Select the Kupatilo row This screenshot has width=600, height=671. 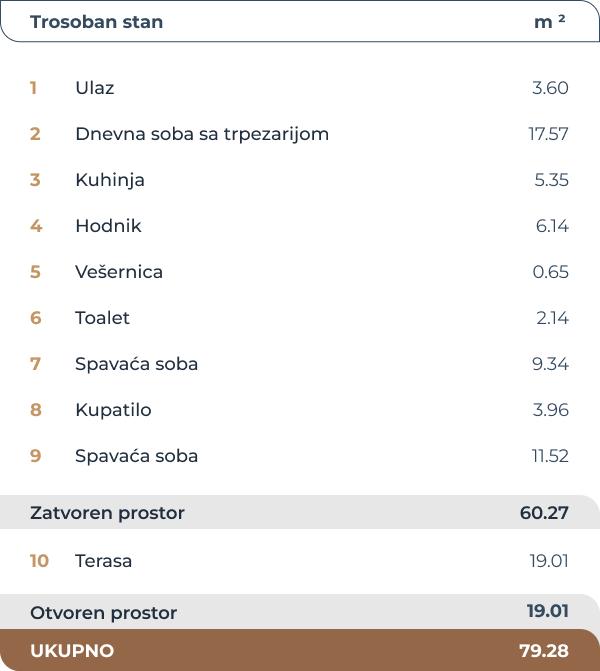click(x=300, y=410)
